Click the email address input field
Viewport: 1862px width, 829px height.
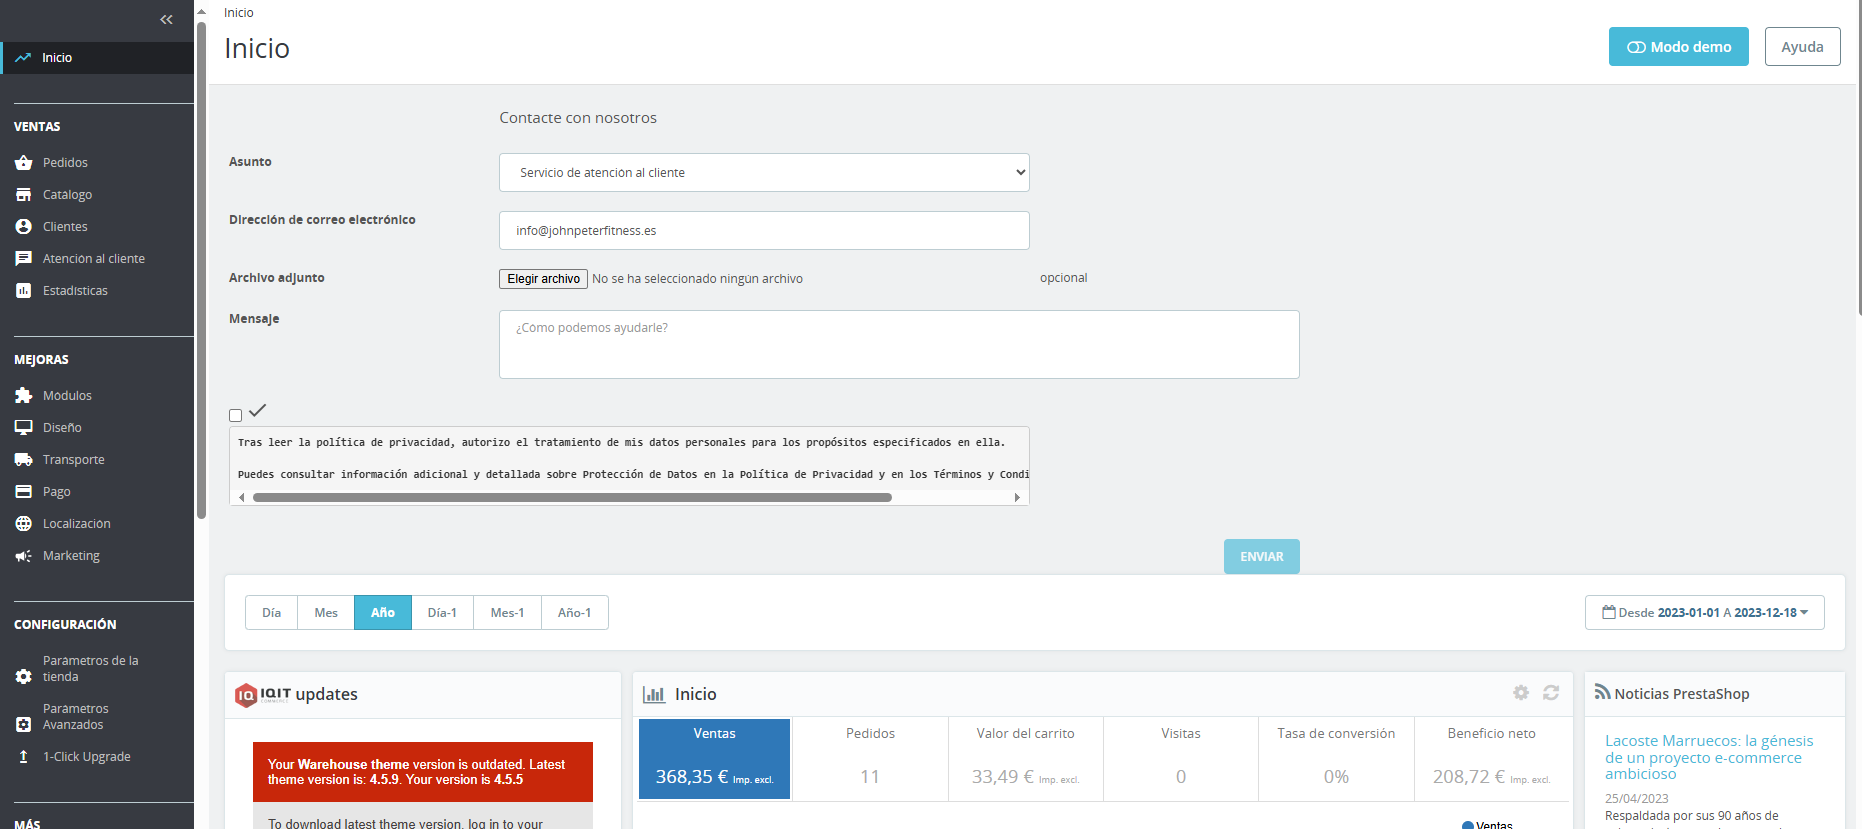[764, 230]
